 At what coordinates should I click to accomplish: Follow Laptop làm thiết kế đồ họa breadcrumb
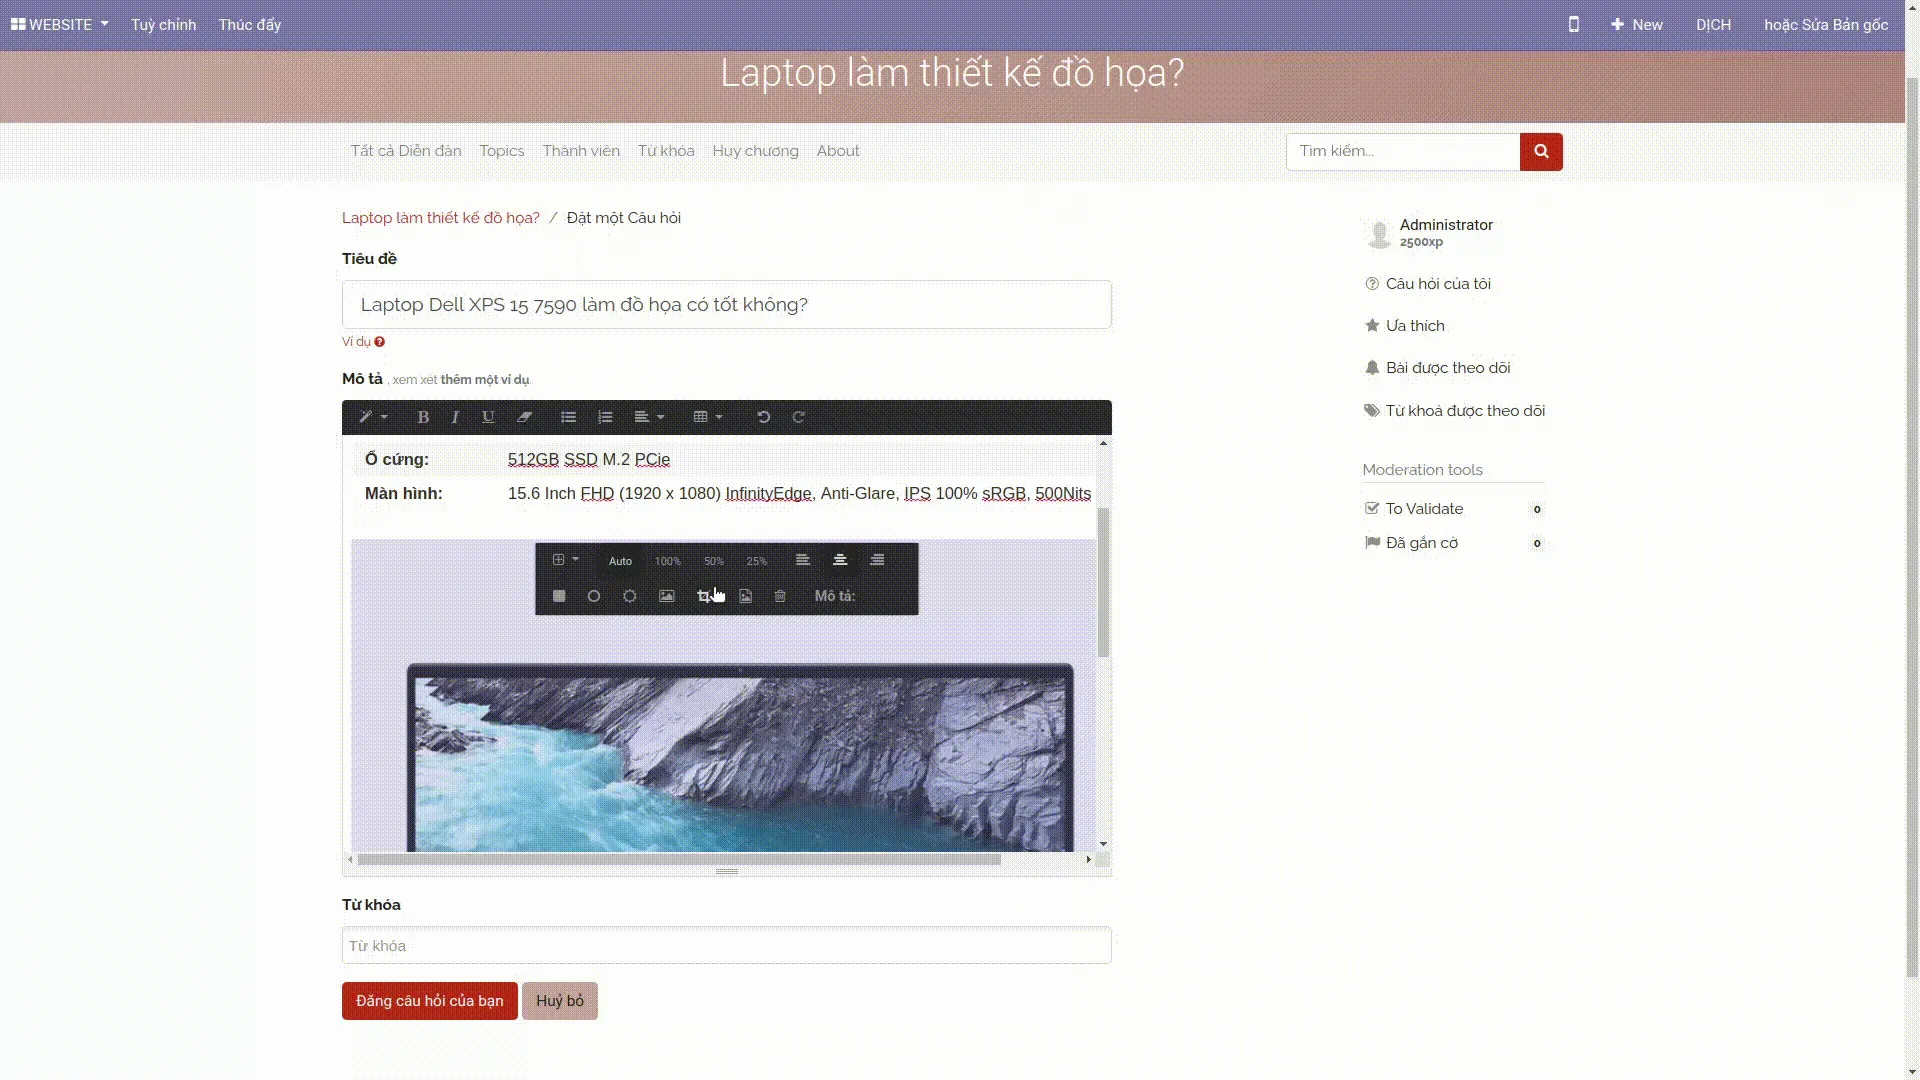coord(441,218)
